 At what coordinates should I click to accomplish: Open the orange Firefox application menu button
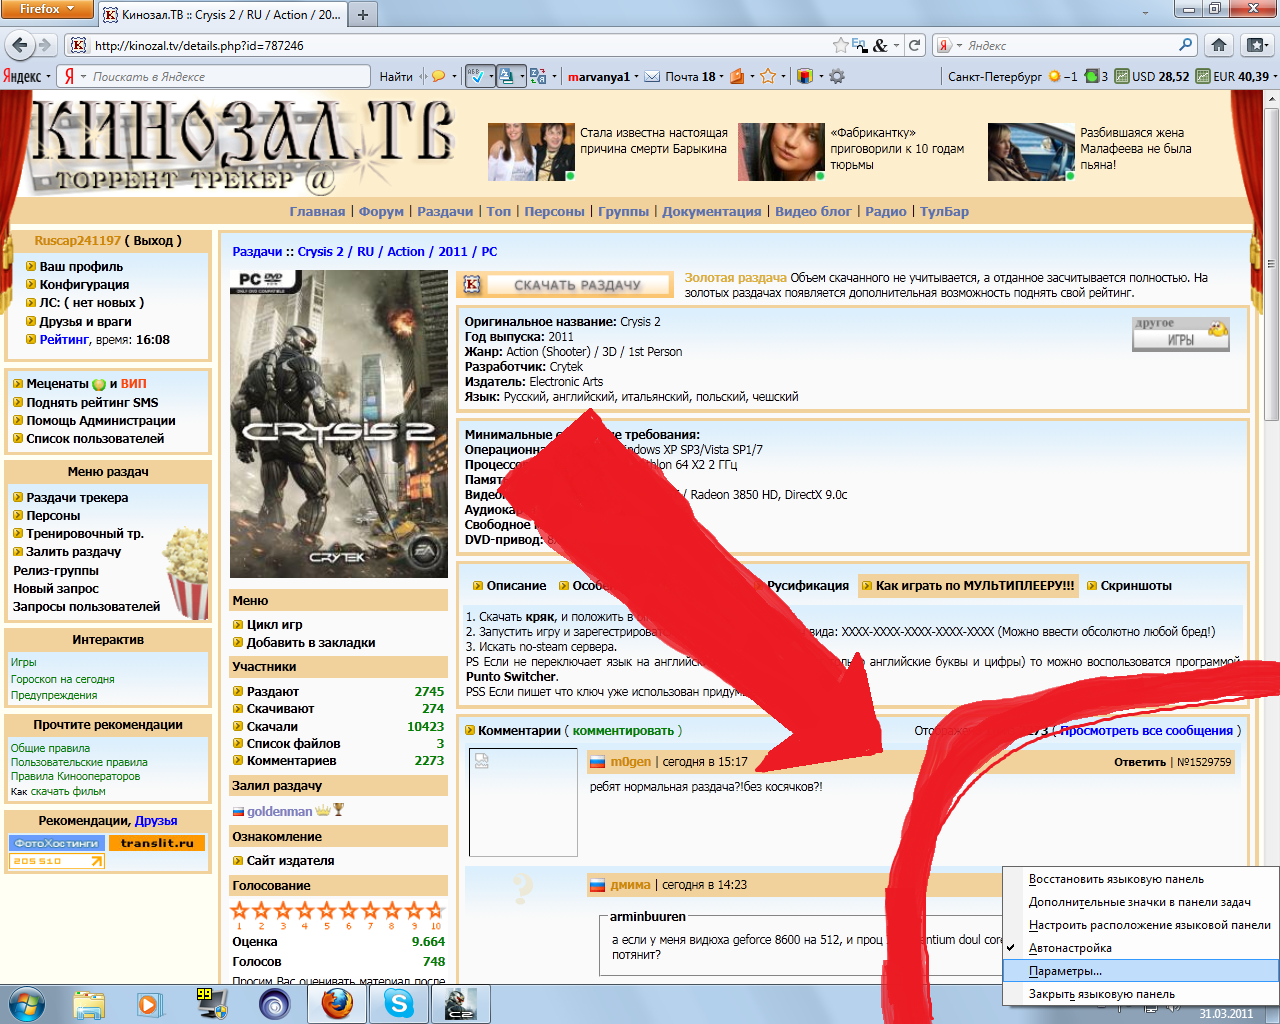point(47,9)
